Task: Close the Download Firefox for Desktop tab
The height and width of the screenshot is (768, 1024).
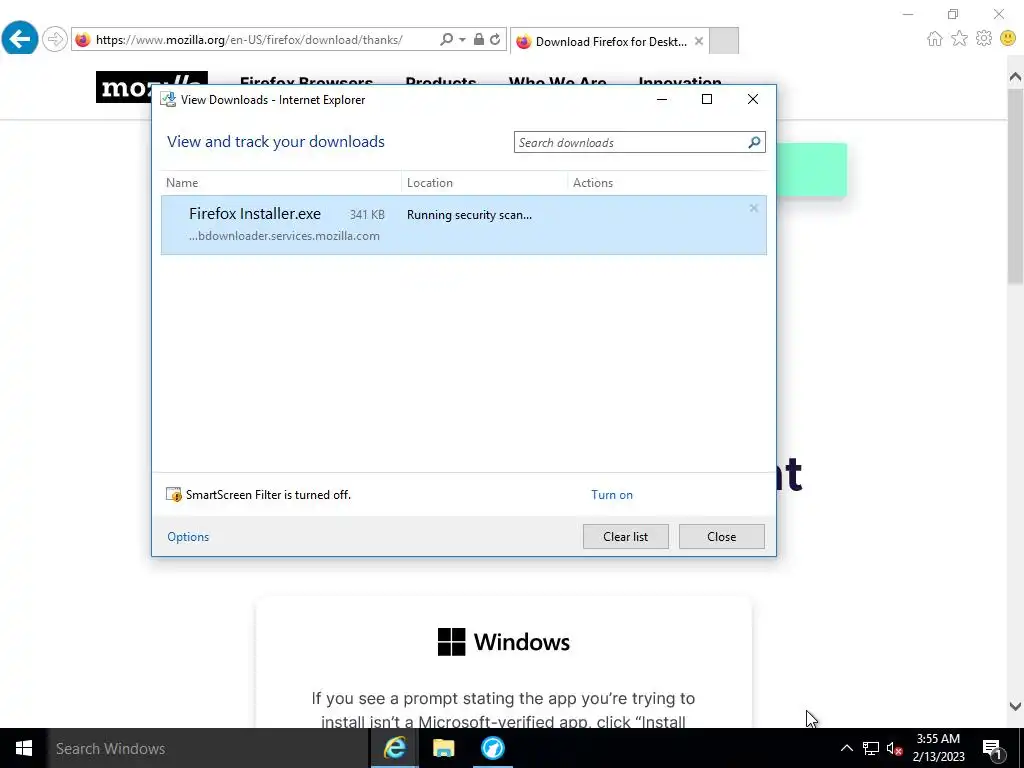Action: point(699,41)
